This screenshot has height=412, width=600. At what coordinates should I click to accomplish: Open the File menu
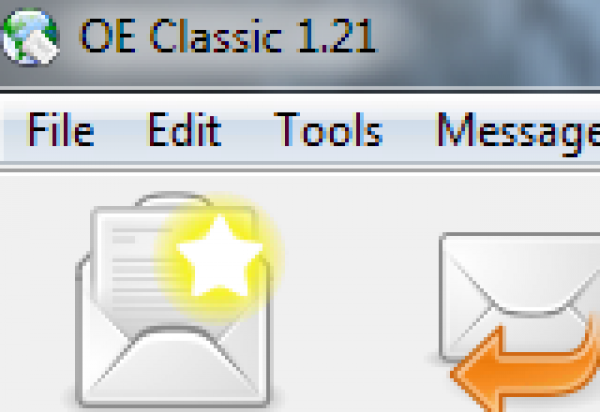tap(61, 130)
